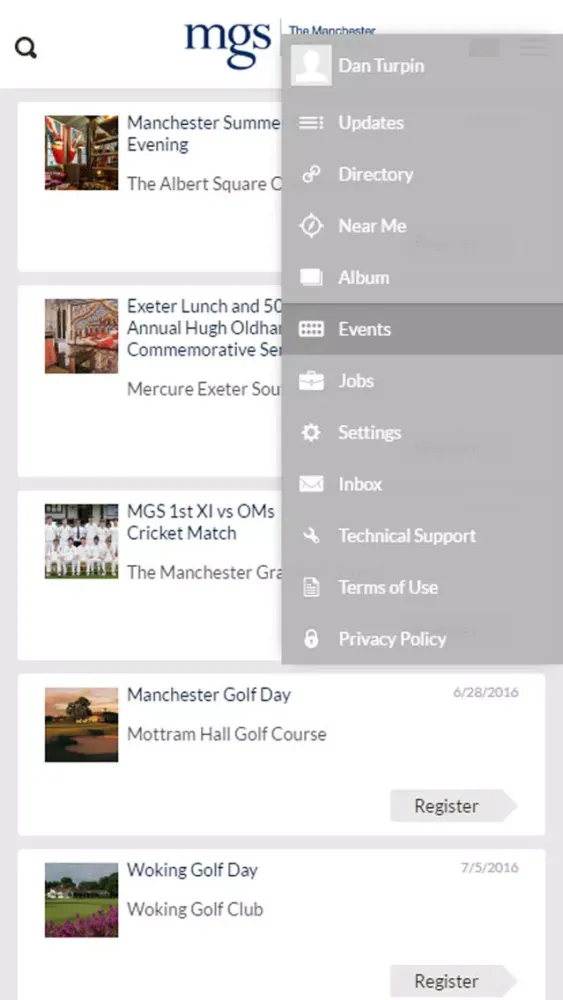This screenshot has height=1000, width=563.
Task: Open Exeter Lunch event thumbnail
Action: click(x=82, y=336)
